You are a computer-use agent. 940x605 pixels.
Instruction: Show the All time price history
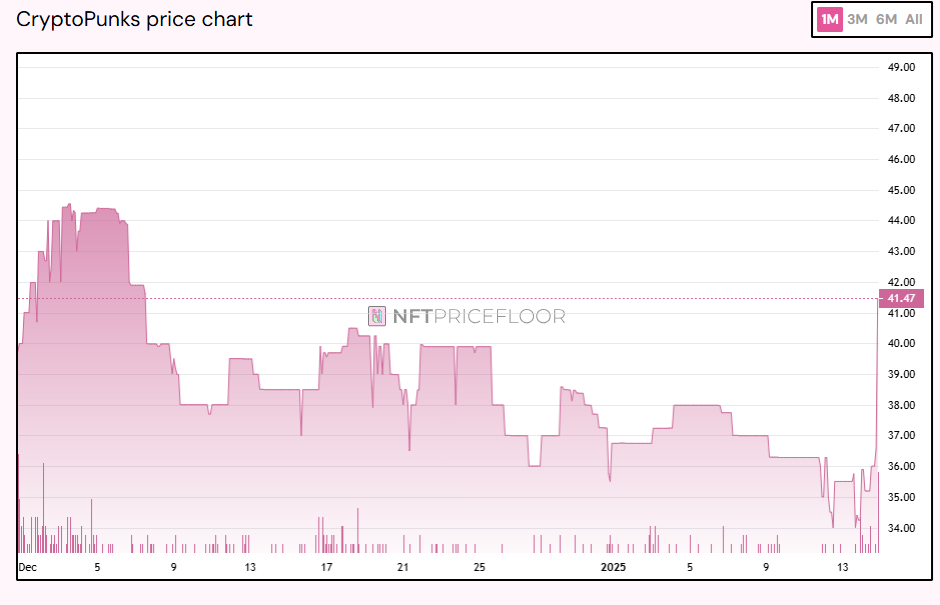tap(914, 19)
